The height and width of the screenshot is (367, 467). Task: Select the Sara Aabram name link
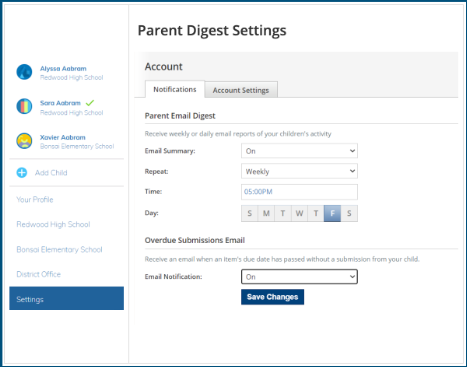60,103
